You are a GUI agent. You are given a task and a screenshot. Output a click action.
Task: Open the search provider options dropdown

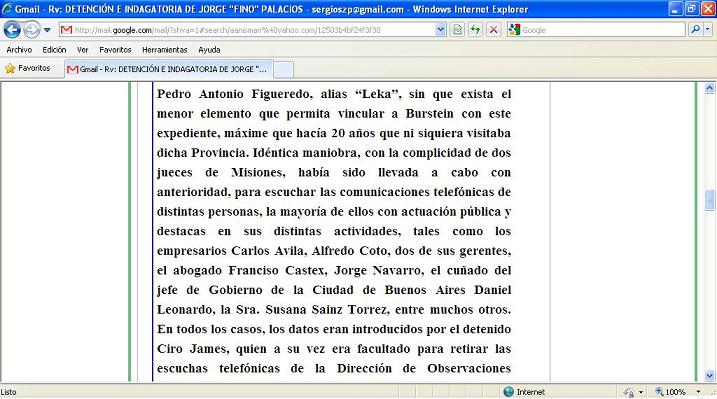pyautogui.click(x=708, y=30)
